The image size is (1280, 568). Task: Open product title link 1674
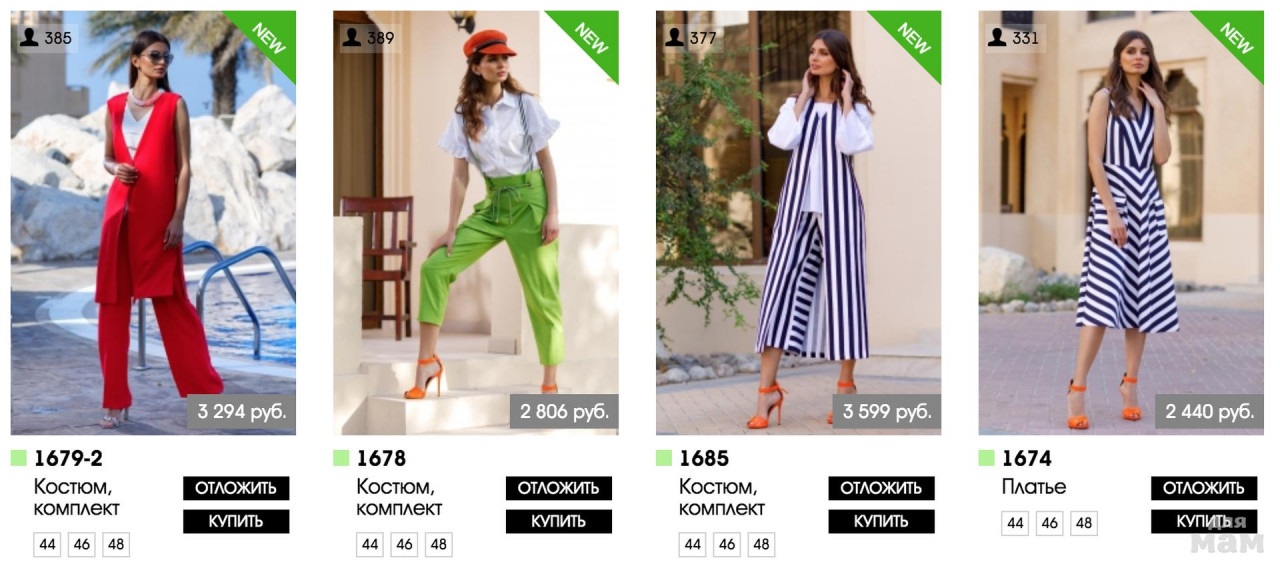(x=1027, y=458)
